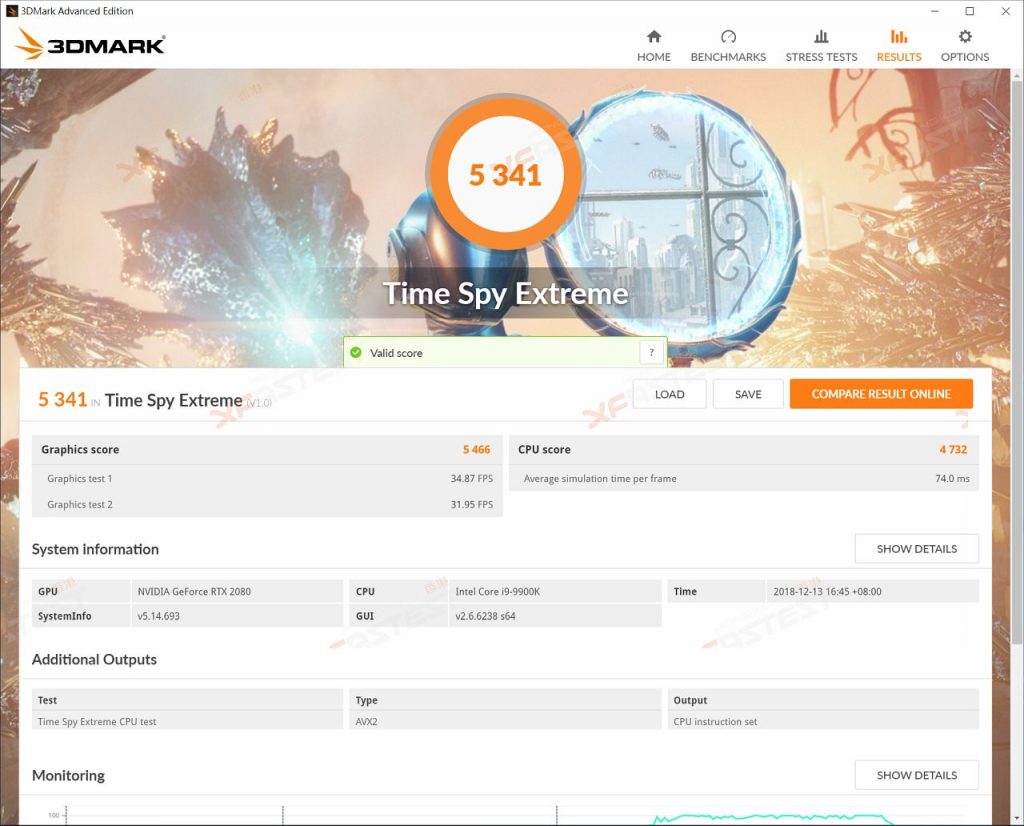
Task: Maximize the 3DMark window
Action: (970, 11)
